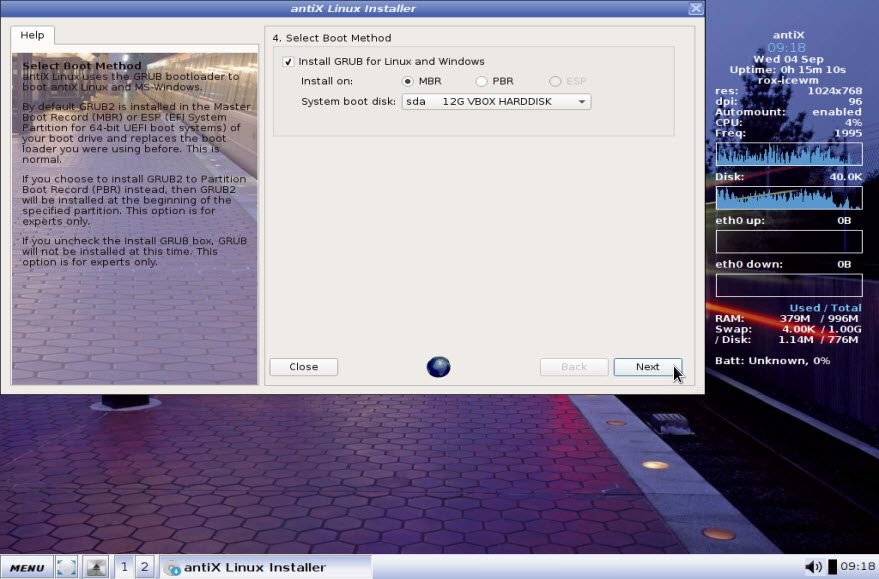879x579 pixels.
Task: Click the '4. Select Boot Method' step heading
Action: [332, 38]
